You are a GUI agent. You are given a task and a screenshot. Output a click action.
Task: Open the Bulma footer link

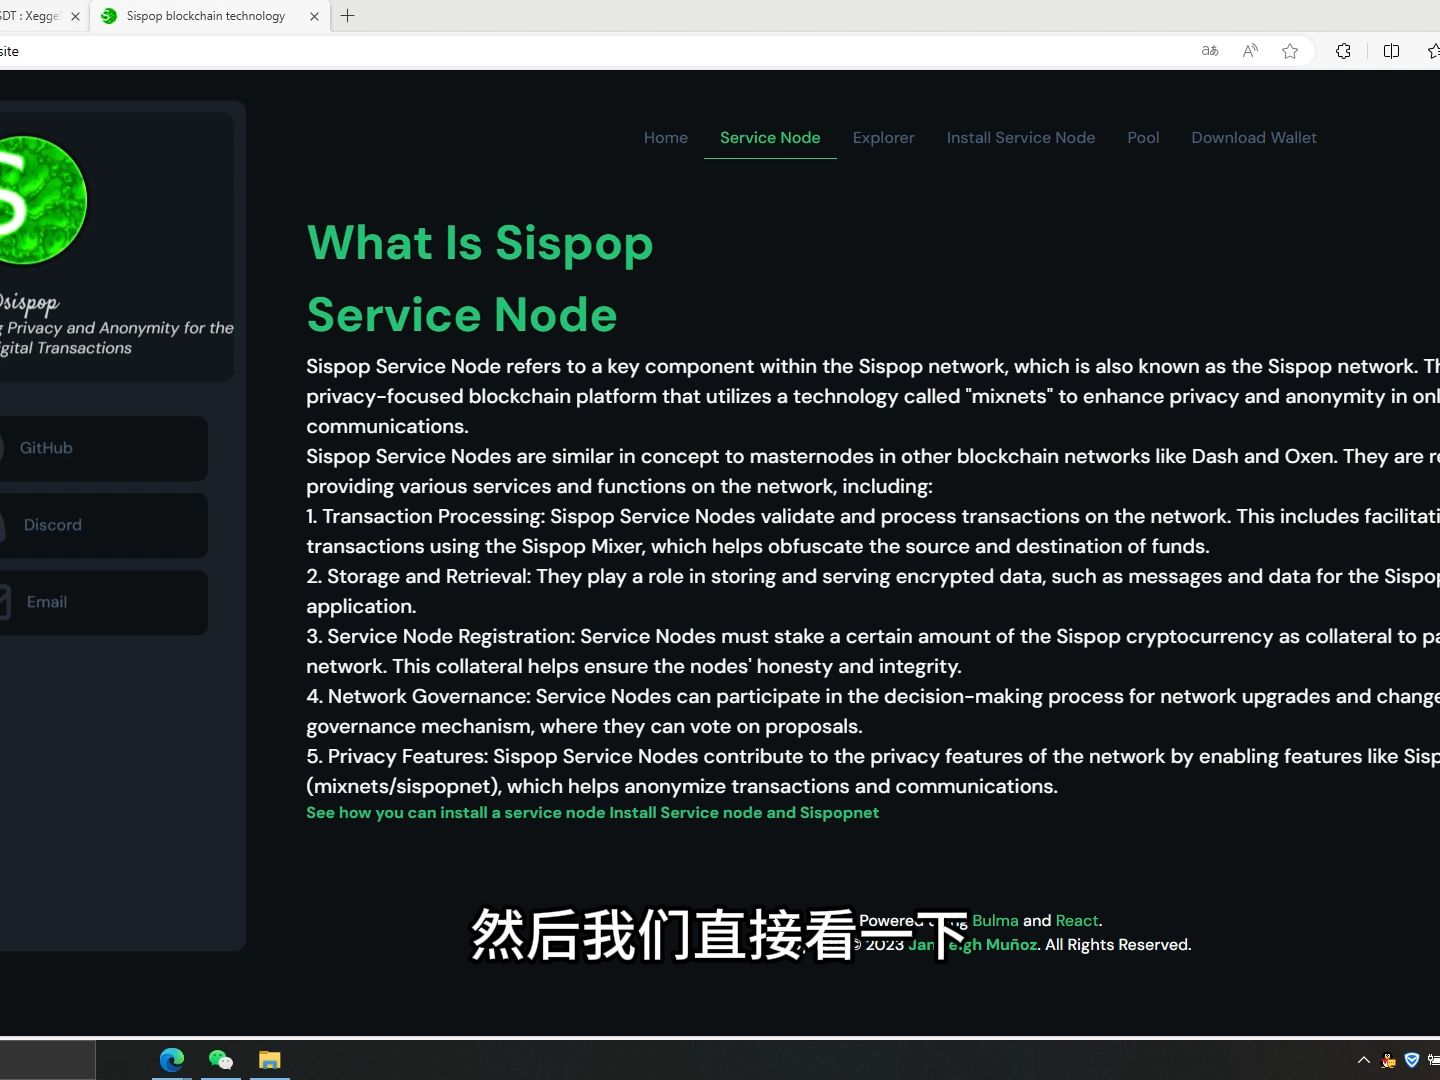pos(995,921)
